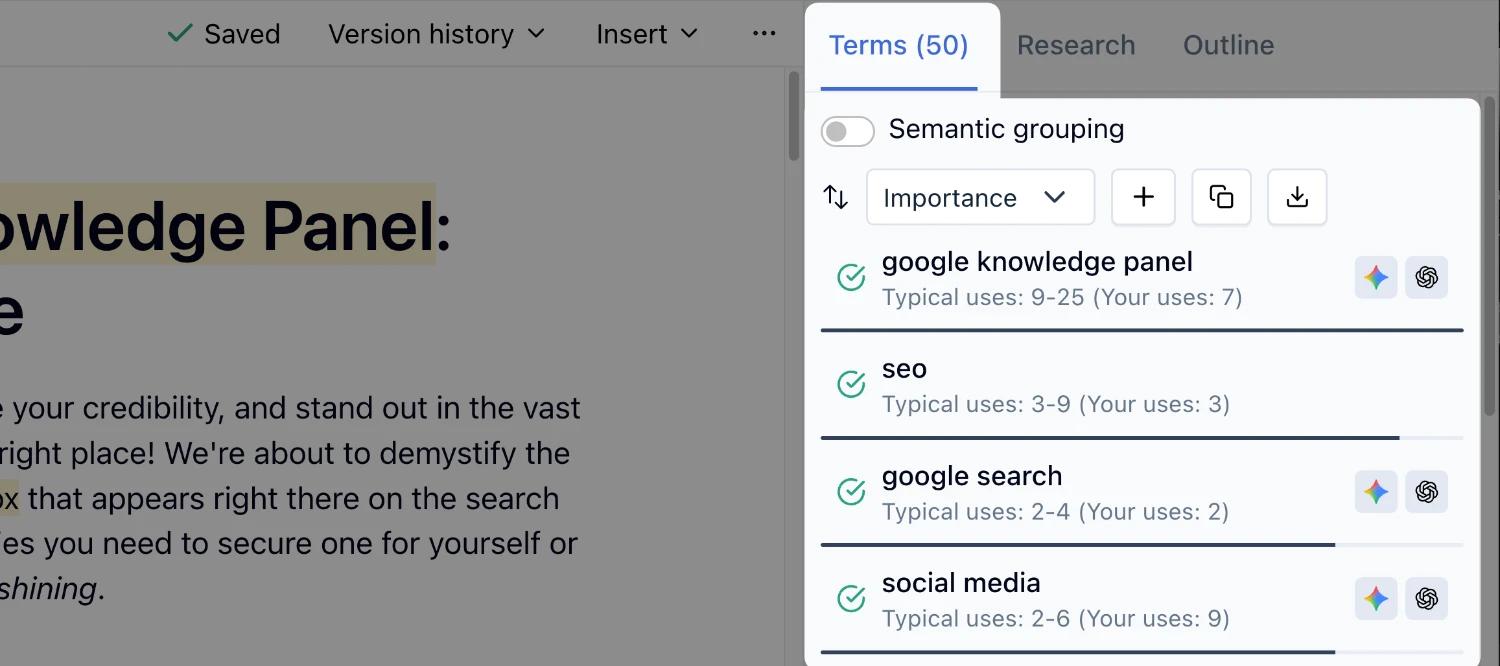Click ChatGPT icon for social media term
The image size is (1500, 666).
(1427, 598)
